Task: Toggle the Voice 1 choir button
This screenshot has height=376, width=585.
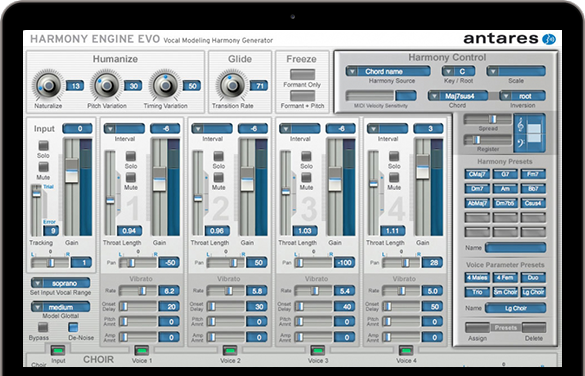Action: [141, 350]
